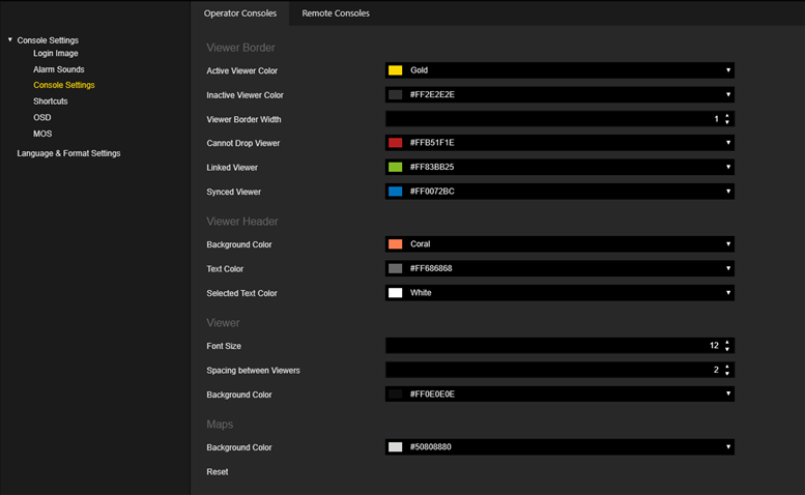This screenshot has height=495, width=805.
Task: Click the blue Synced Viewer color swatch
Action: 395,191
